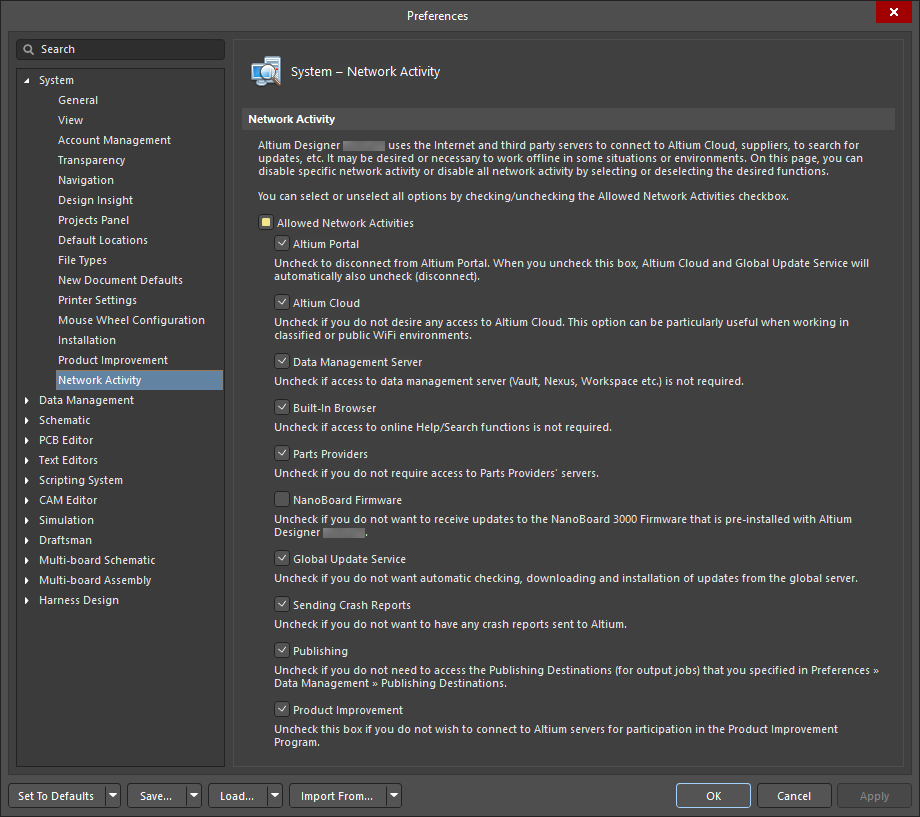The height and width of the screenshot is (817, 920).
Task: Open Projects Panel preferences
Action: (93, 220)
